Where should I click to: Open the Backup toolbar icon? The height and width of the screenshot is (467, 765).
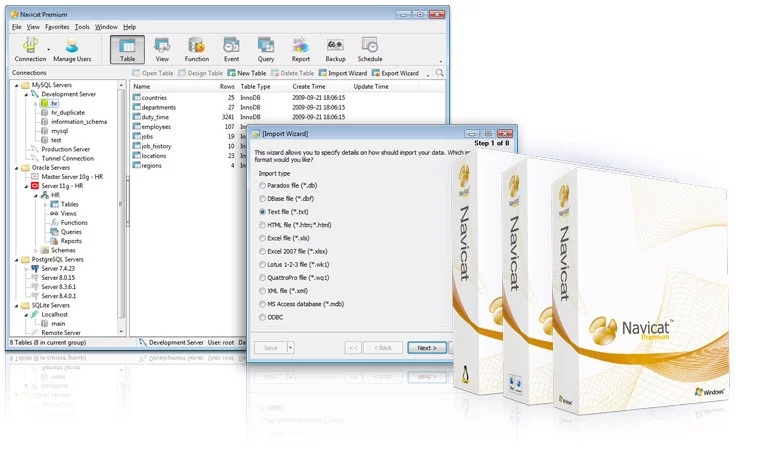pos(335,49)
